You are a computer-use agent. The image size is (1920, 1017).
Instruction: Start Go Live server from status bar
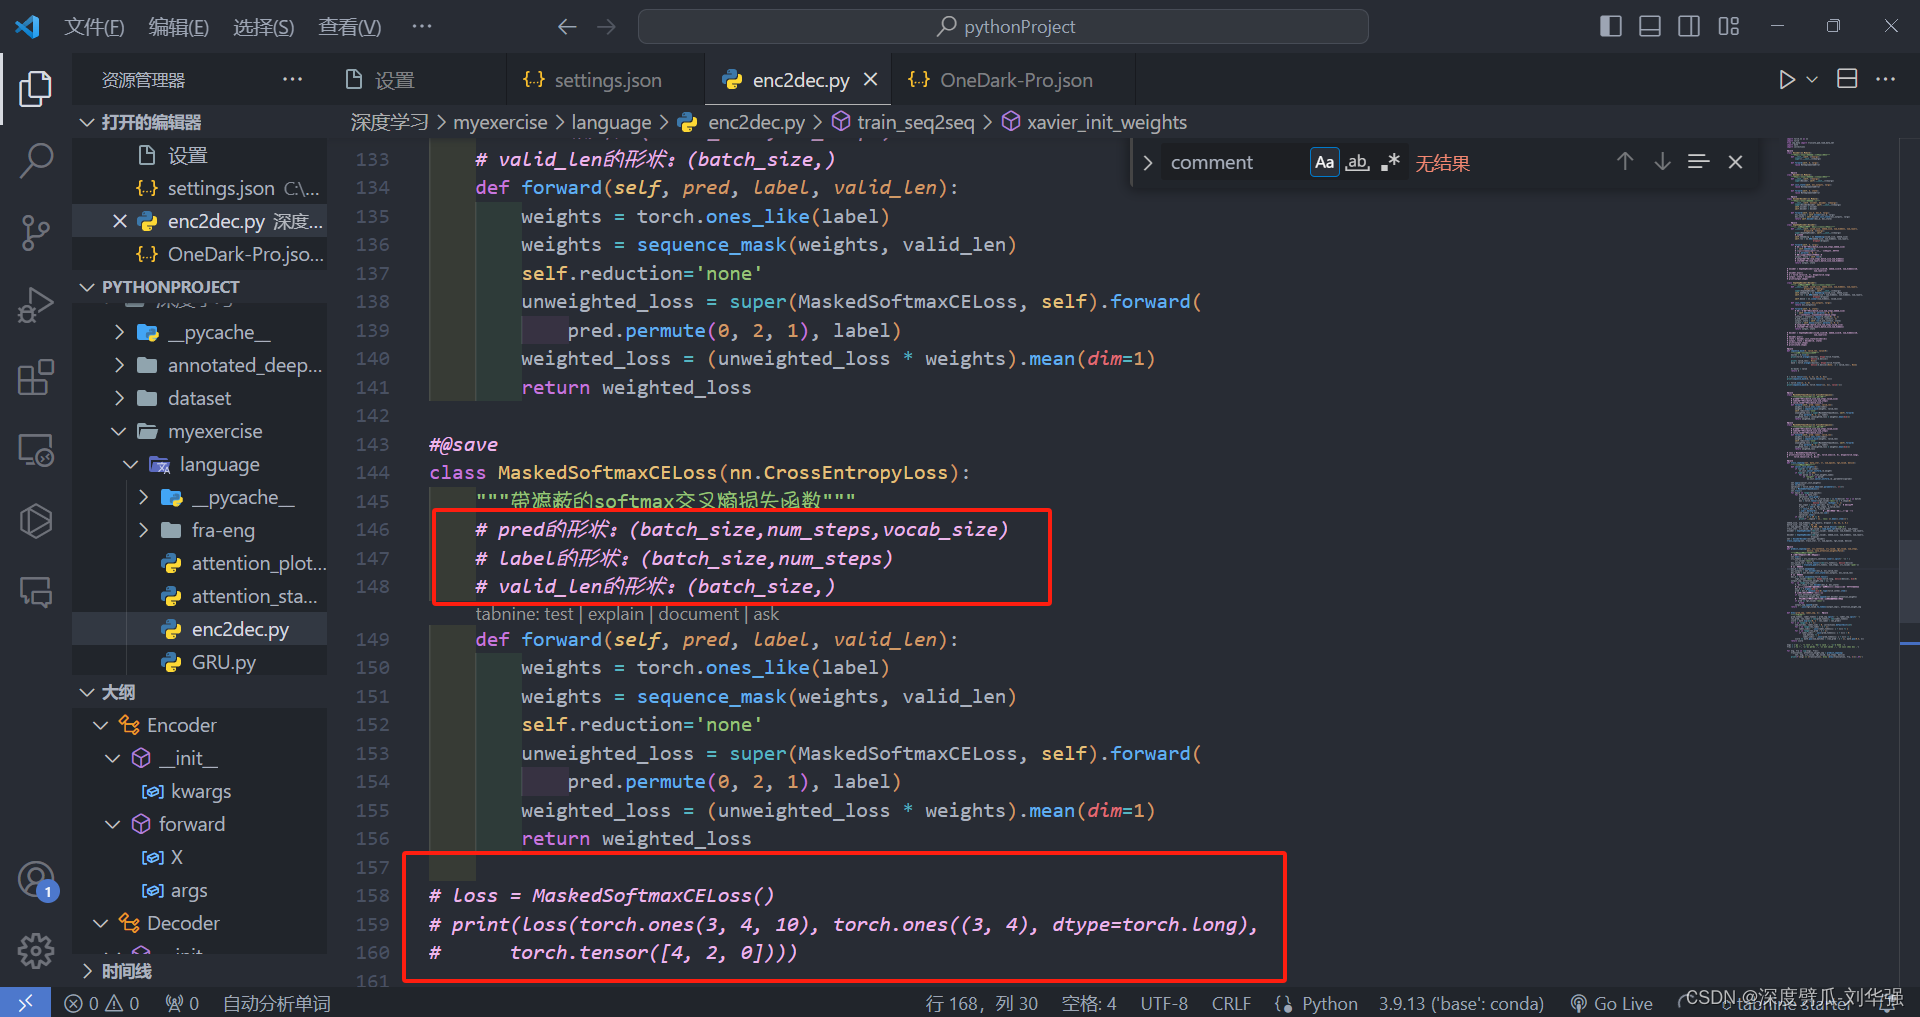pyautogui.click(x=1611, y=1003)
